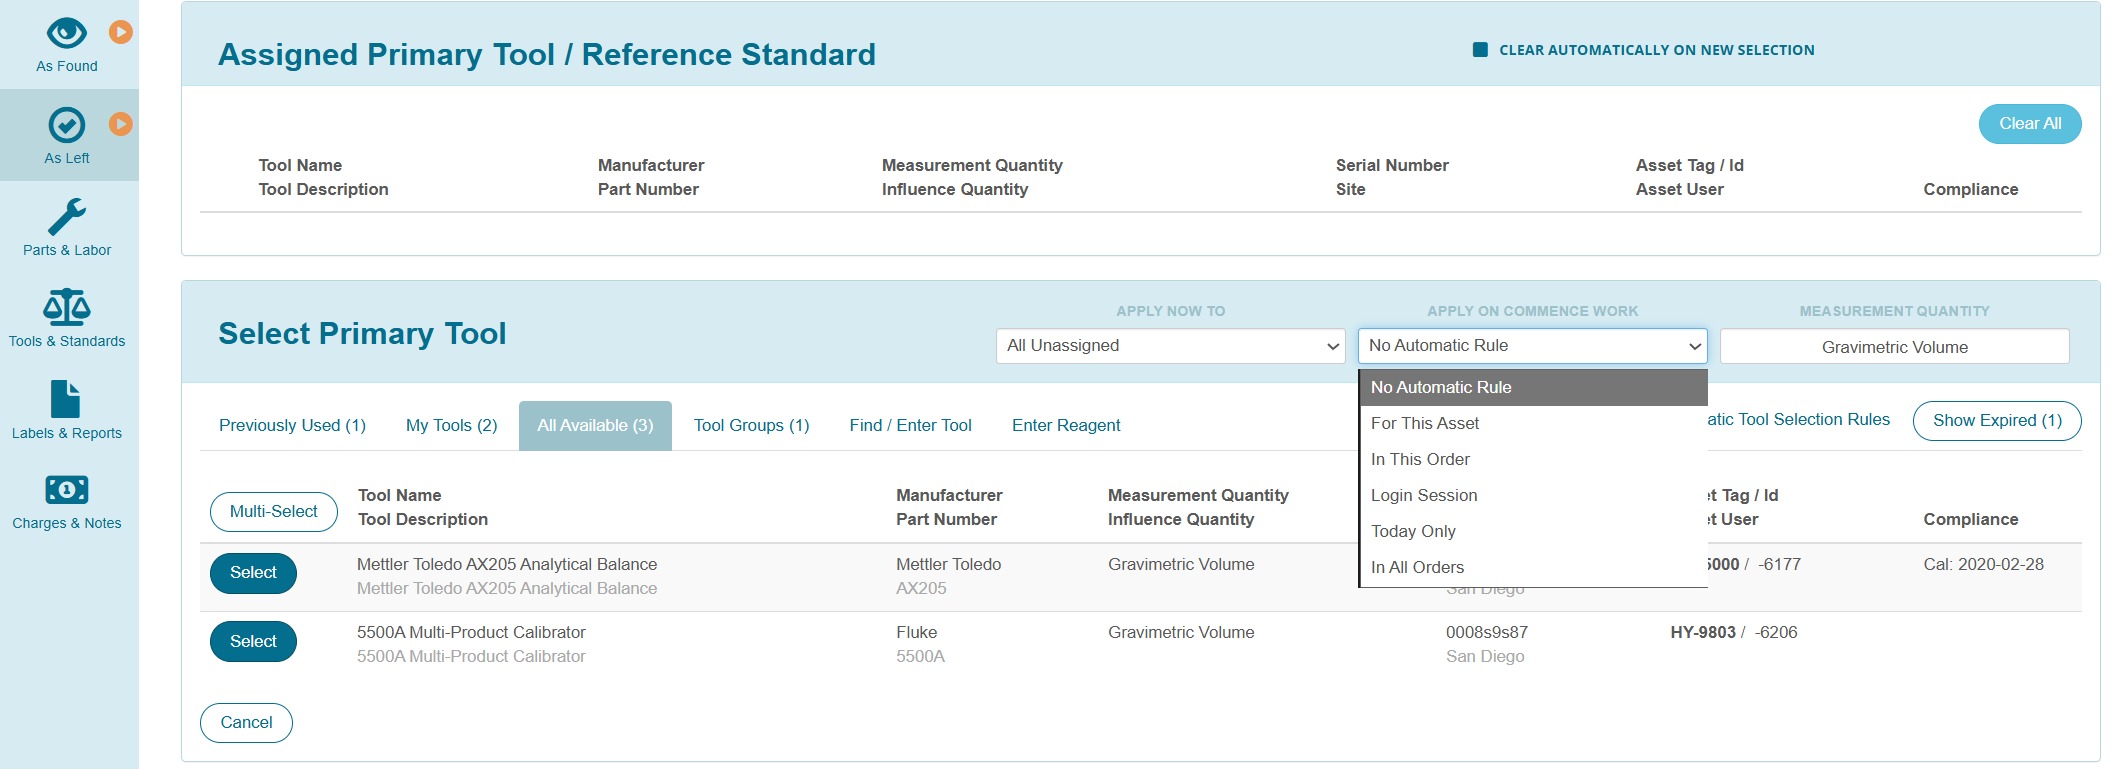2113x769 pixels.
Task: Open Automatic Tool Selection Rules link
Action: point(1798,420)
